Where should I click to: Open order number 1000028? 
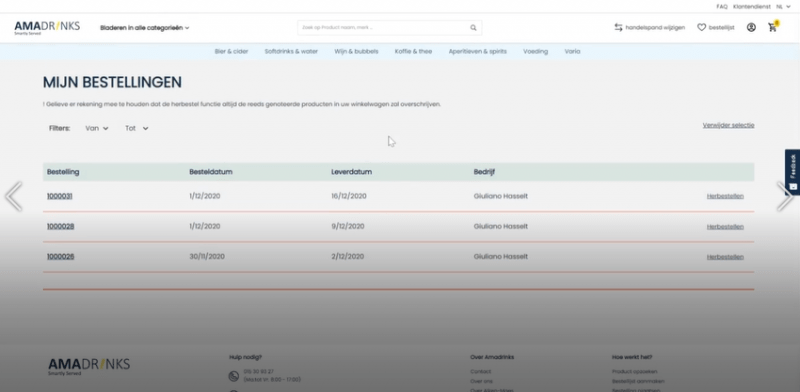(61, 226)
